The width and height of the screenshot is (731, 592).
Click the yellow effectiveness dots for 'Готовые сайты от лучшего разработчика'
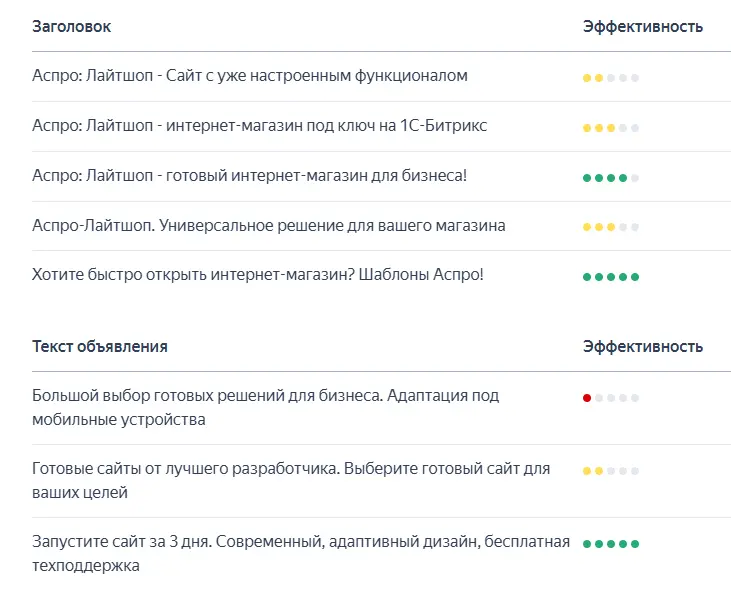[x=611, y=470]
